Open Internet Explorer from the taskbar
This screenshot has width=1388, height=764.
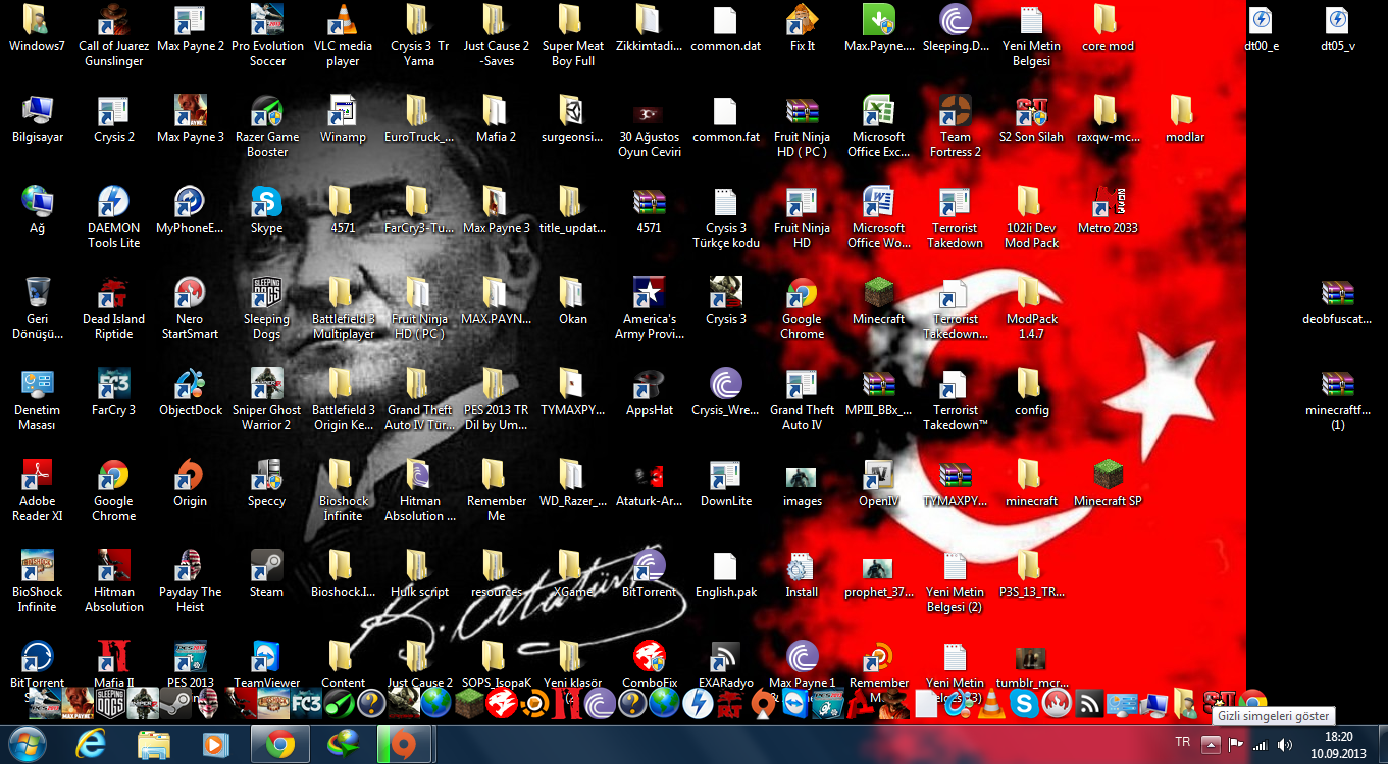click(x=92, y=743)
